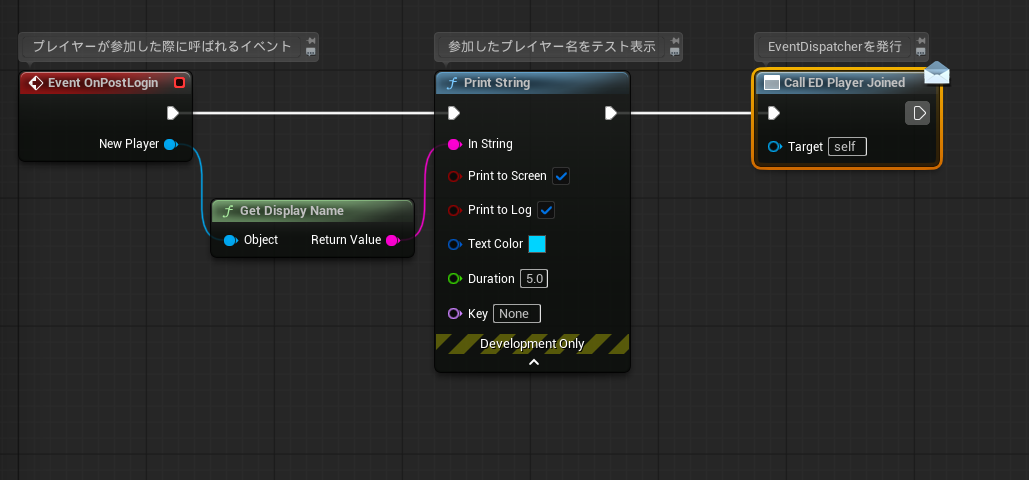
Task: Select the Print String node title
Action: pyautogui.click(x=497, y=83)
